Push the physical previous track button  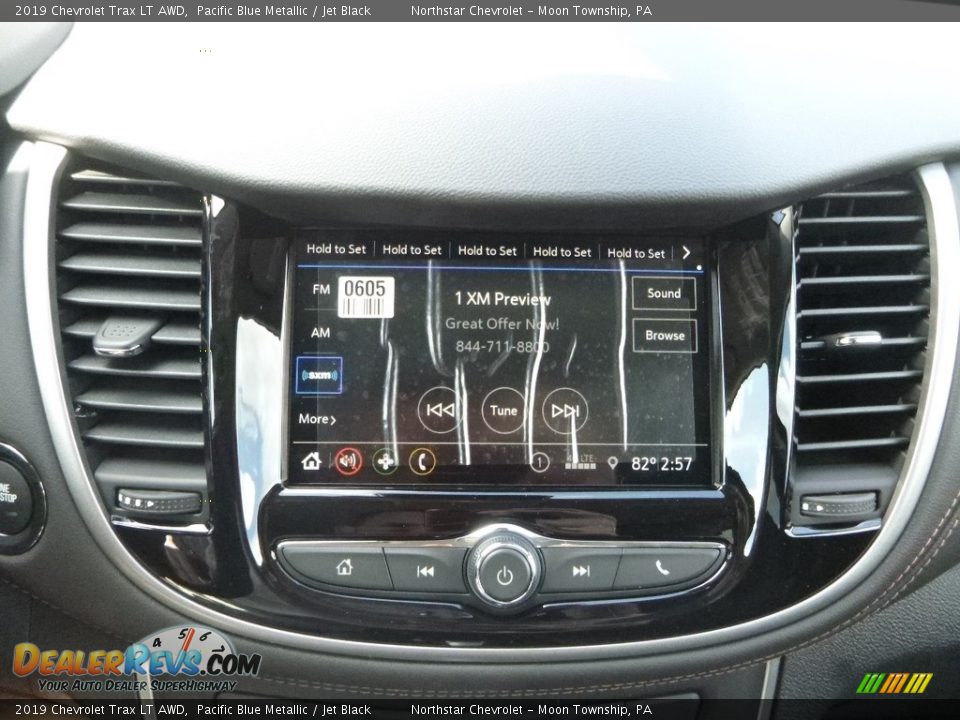[x=425, y=571]
